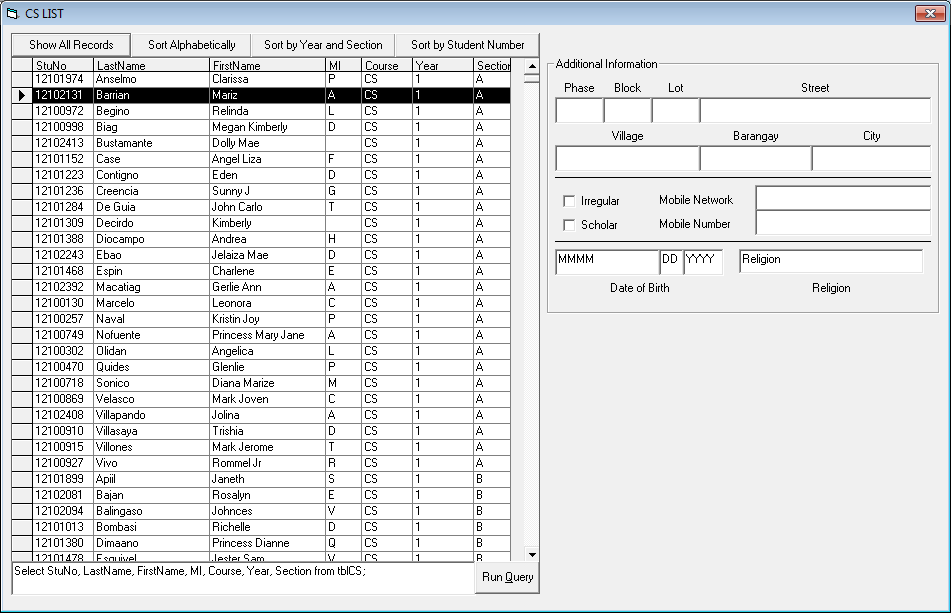Enable the Scholar checkbox
The height and width of the screenshot is (613, 951).
click(569, 225)
